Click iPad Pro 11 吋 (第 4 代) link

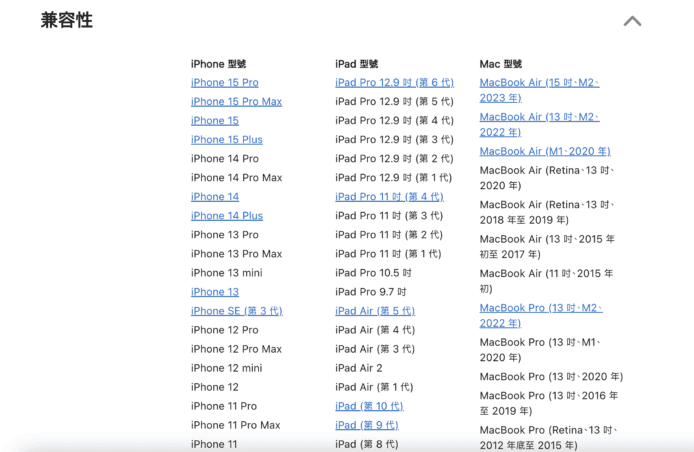(389, 197)
